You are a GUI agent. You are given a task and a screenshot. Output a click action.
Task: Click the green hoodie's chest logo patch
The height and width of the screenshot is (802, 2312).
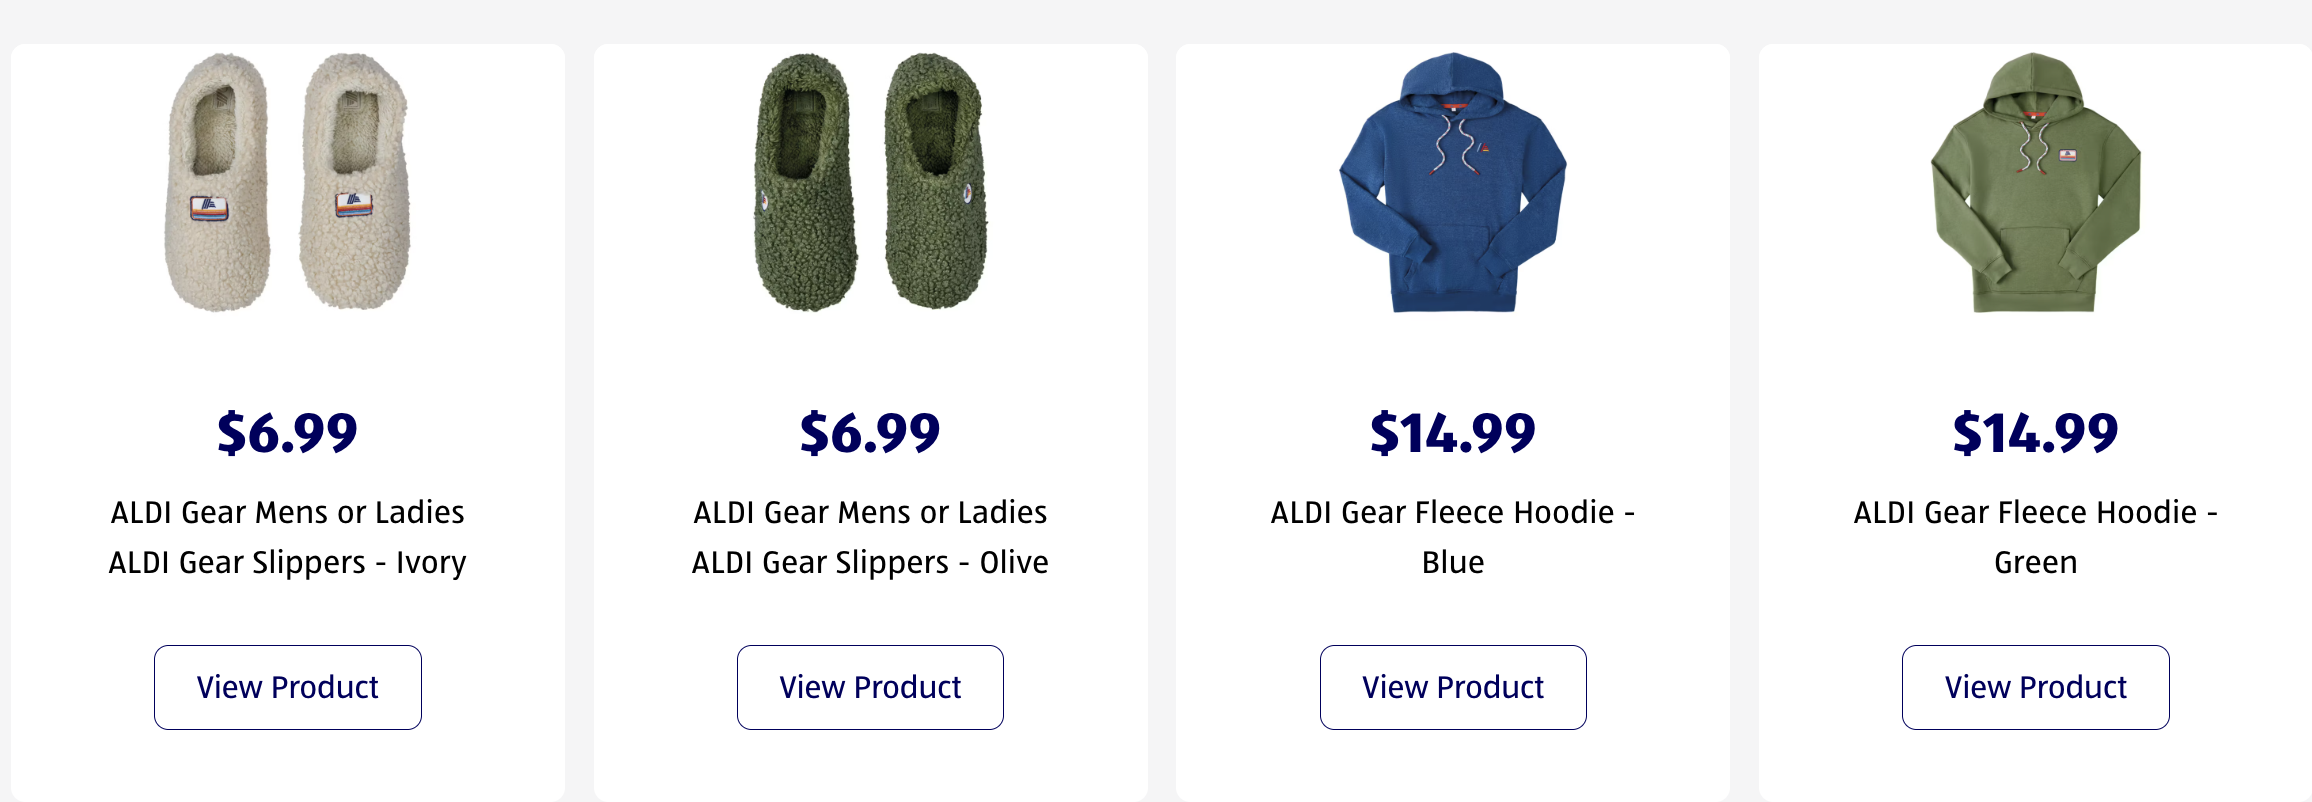[x=2067, y=155]
